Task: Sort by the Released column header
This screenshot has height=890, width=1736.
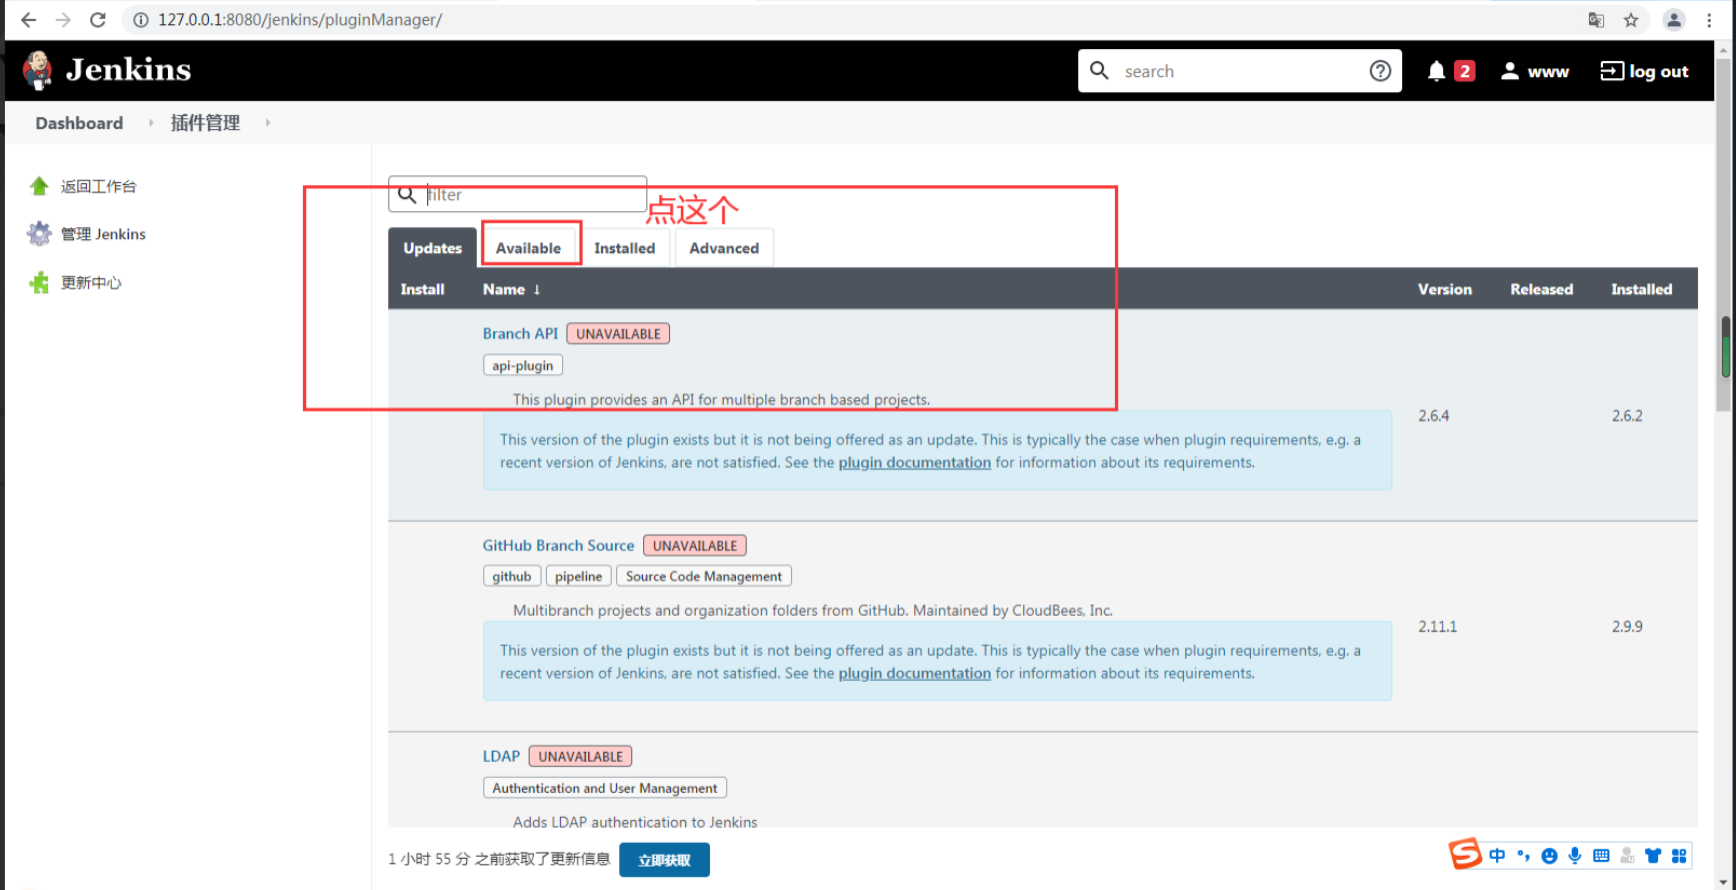Action: coord(1541,289)
